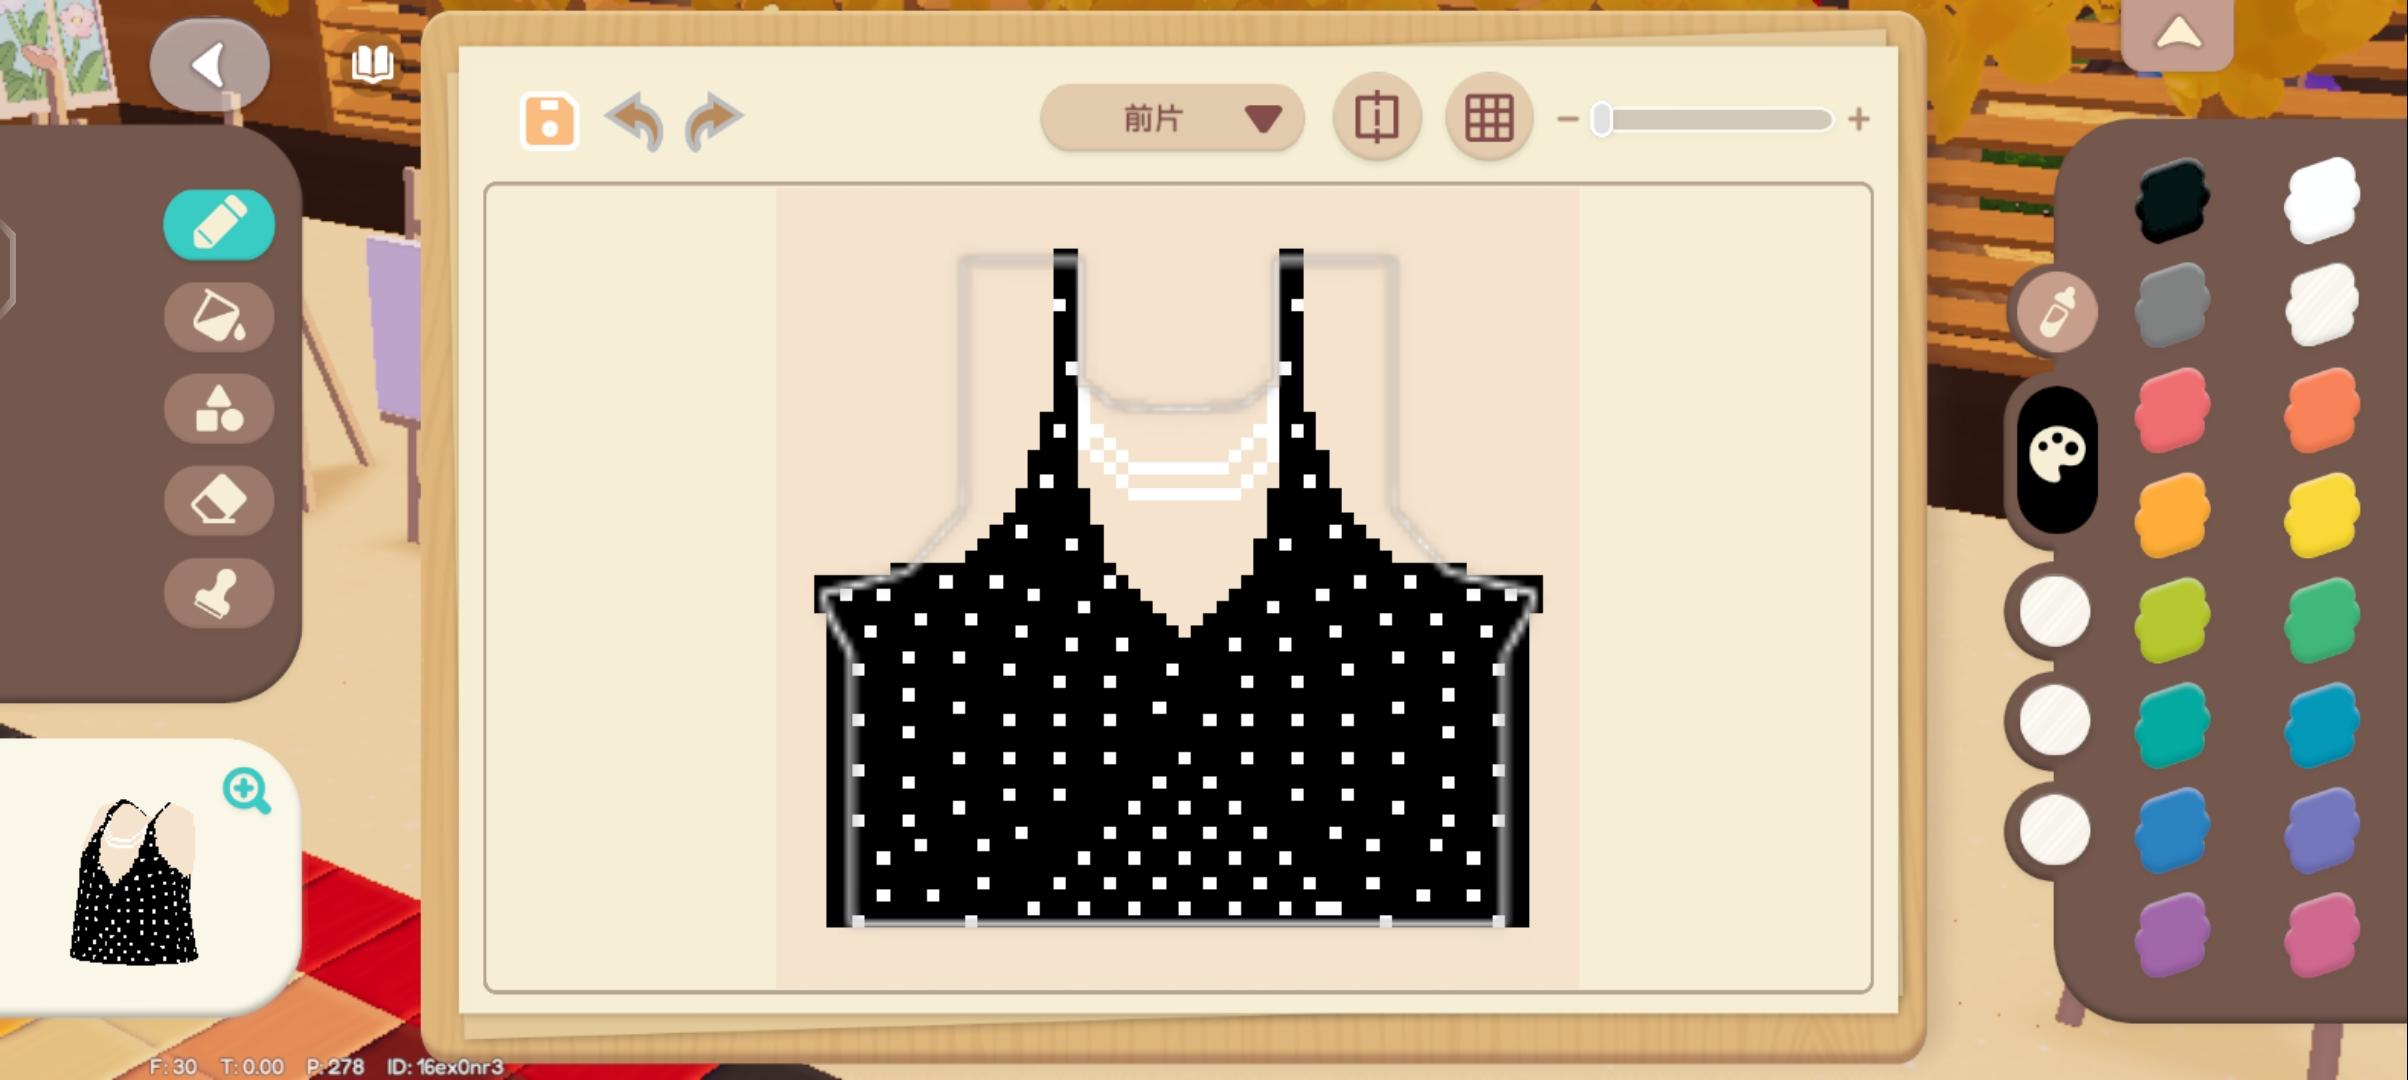The image size is (2408, 1080).
Task: Open the color palette tab
Action: coord(2056,457)
